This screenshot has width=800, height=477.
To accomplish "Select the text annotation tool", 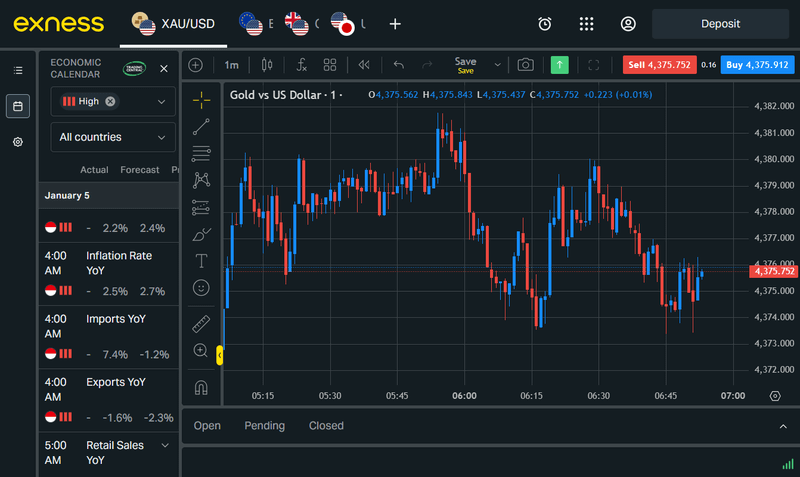I will tap(201, 261).
